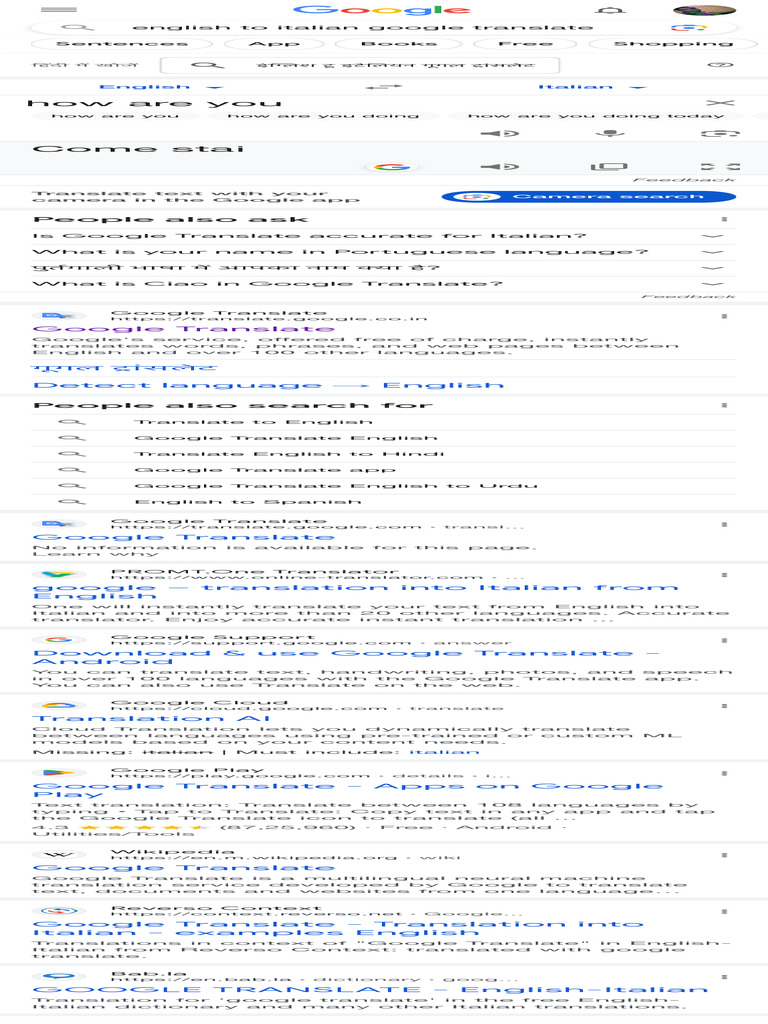Open the translation in fullscreen
The width and height of the screenshot is (768, 1024).
(719, 167)
